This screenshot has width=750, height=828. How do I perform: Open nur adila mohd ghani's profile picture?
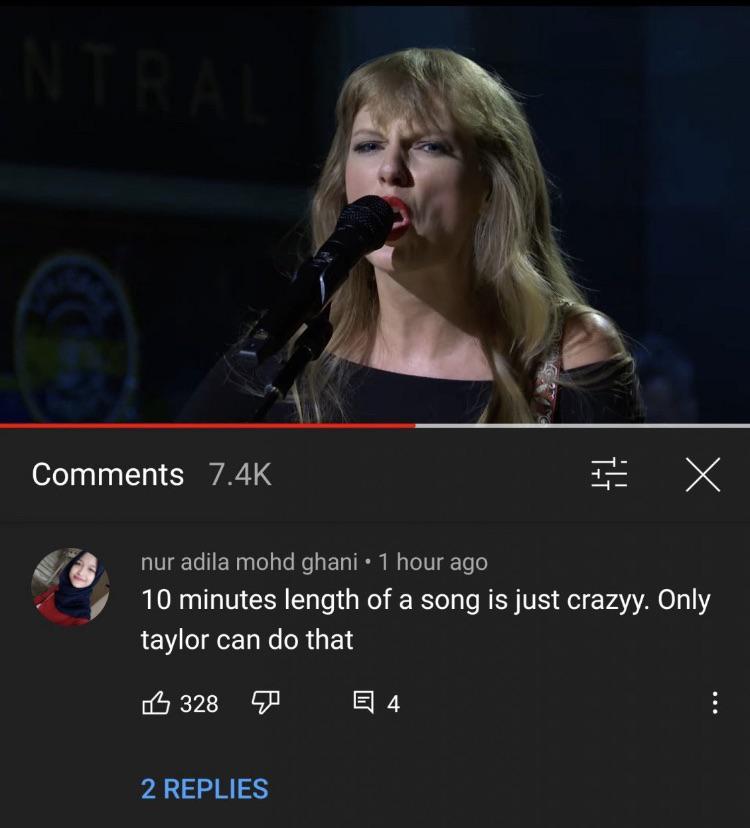tap(70, 587)
